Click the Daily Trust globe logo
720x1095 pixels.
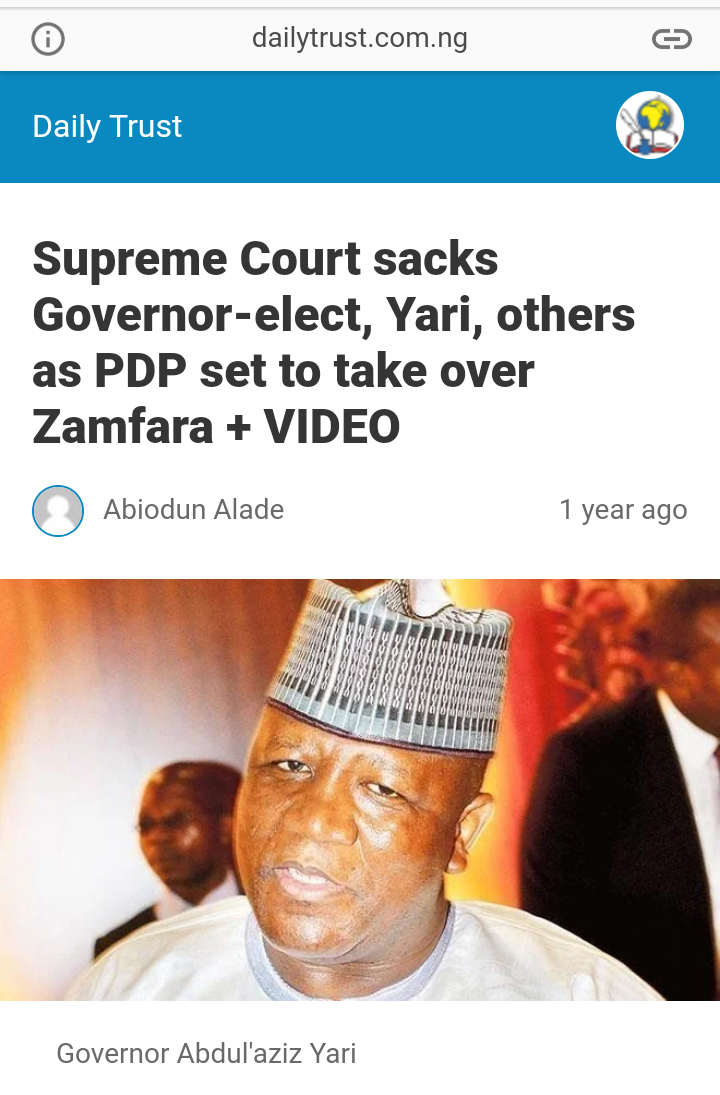[649, 126]
